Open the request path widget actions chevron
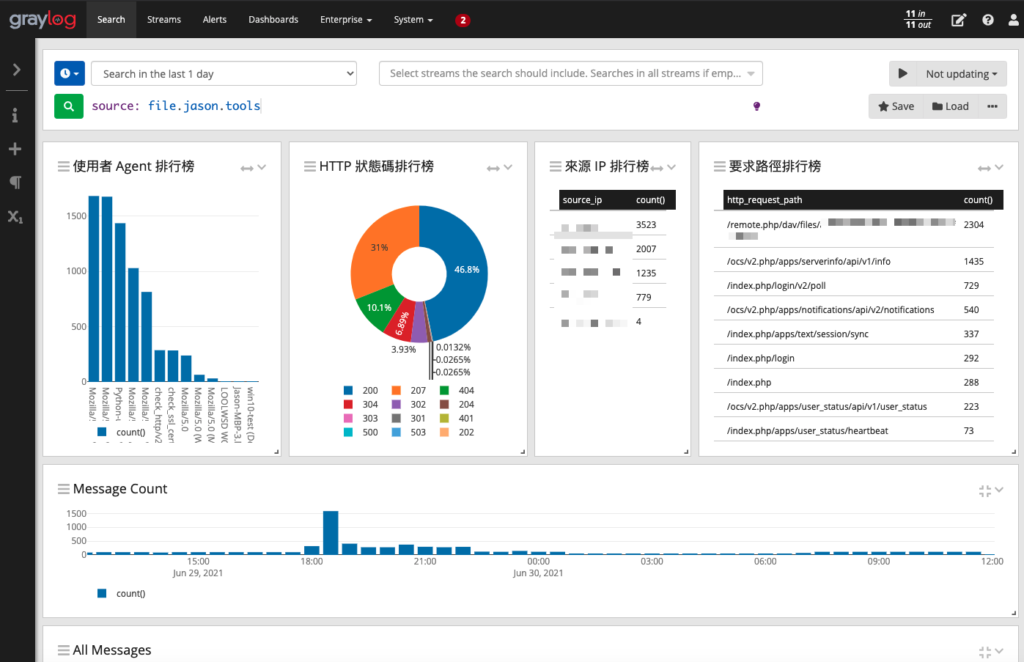This screenshot has width=1024, height=662. [x=999, y=168]
